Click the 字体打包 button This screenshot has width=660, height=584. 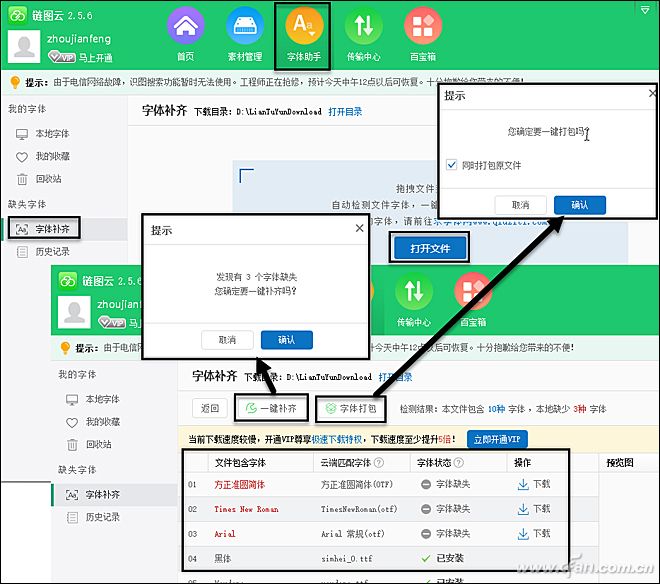[351, 408]
